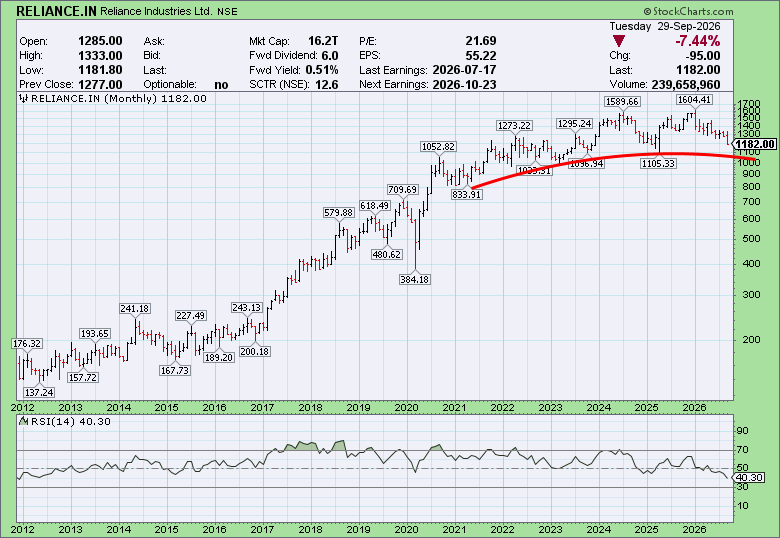Click the SCTR (NSE) value 12.6
The width and height of the screenshot is (780, 538).
pos(326,85)
